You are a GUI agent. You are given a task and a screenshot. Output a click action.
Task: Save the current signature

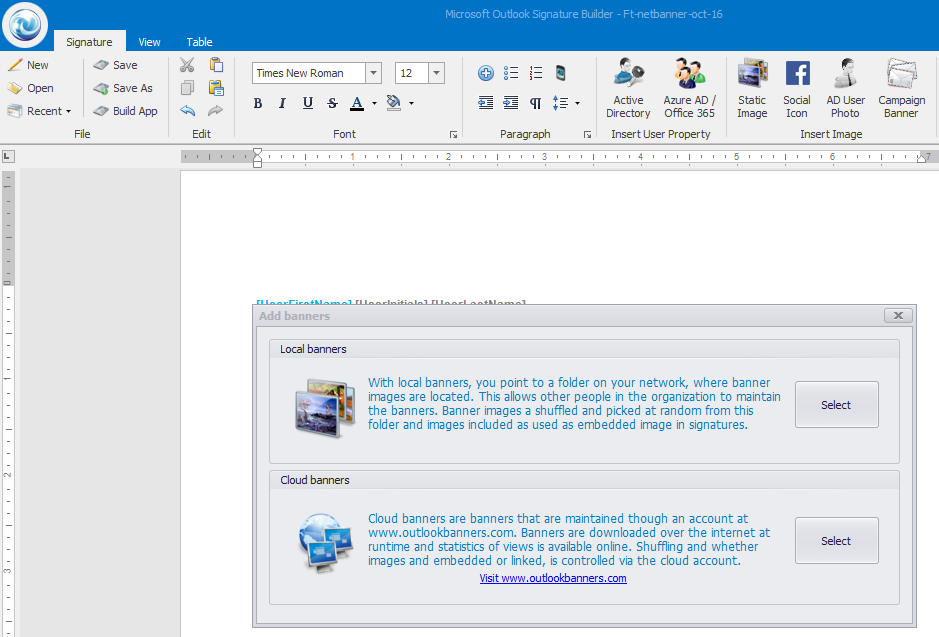116,65
